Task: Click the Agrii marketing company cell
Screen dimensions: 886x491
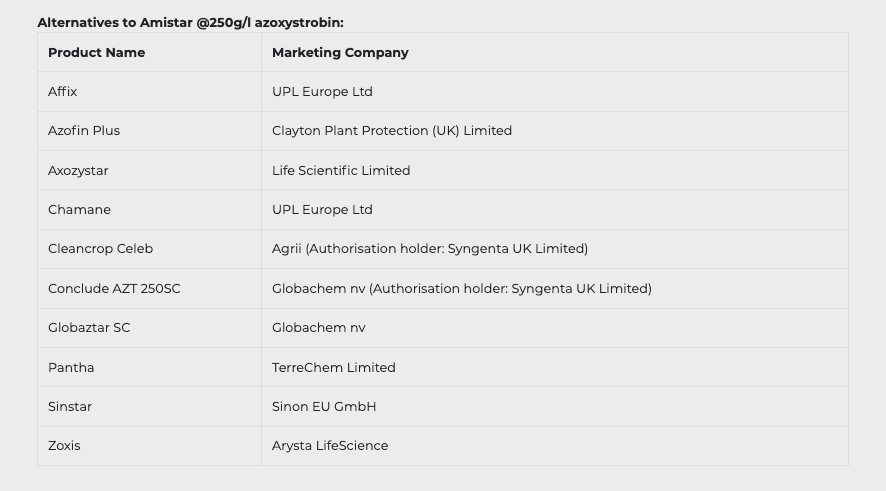Action: tap(430, 248)
